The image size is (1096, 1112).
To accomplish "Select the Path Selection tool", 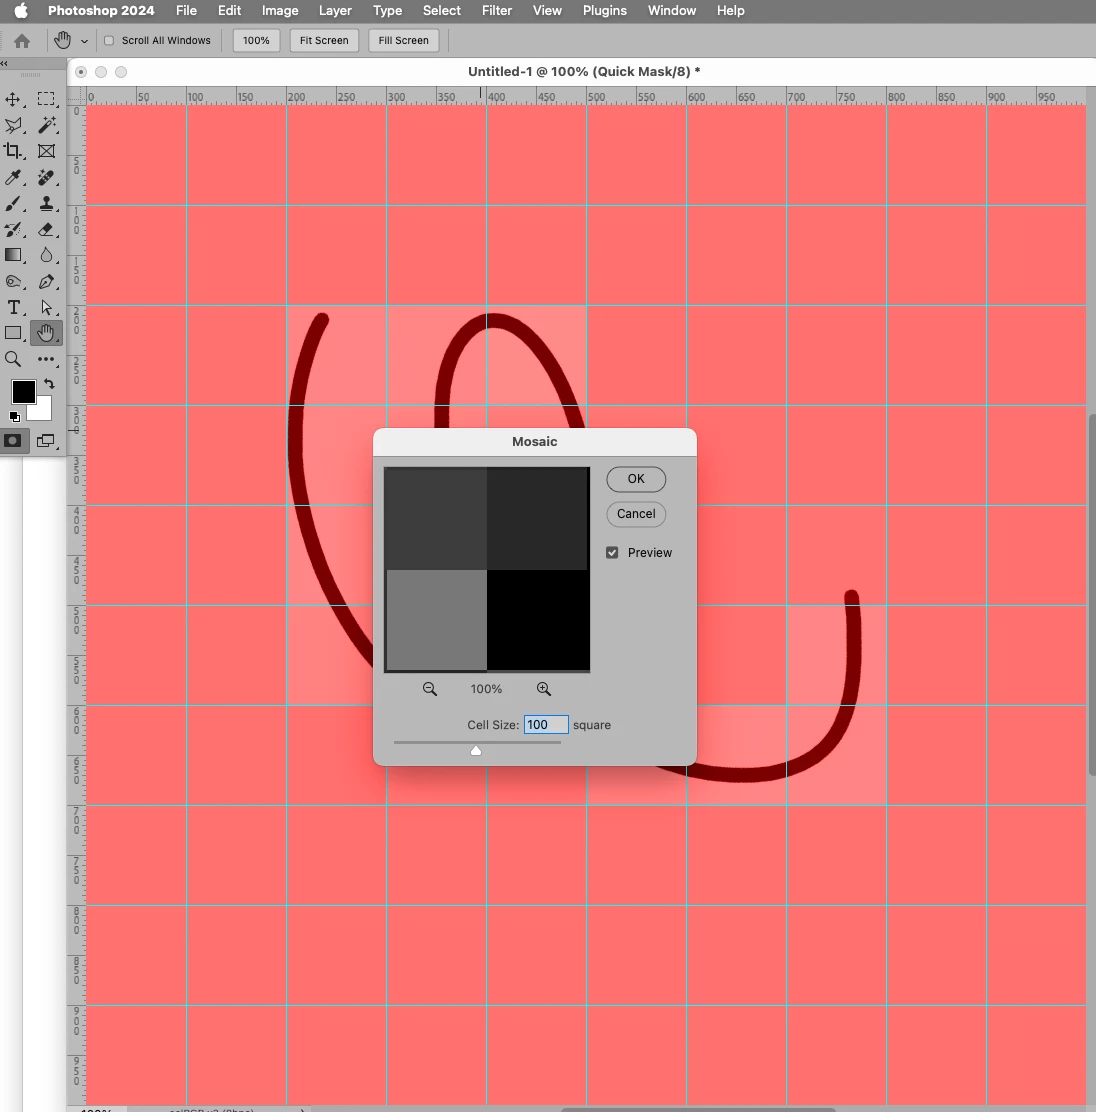I will pyautogui.click(x=46, y=307).
